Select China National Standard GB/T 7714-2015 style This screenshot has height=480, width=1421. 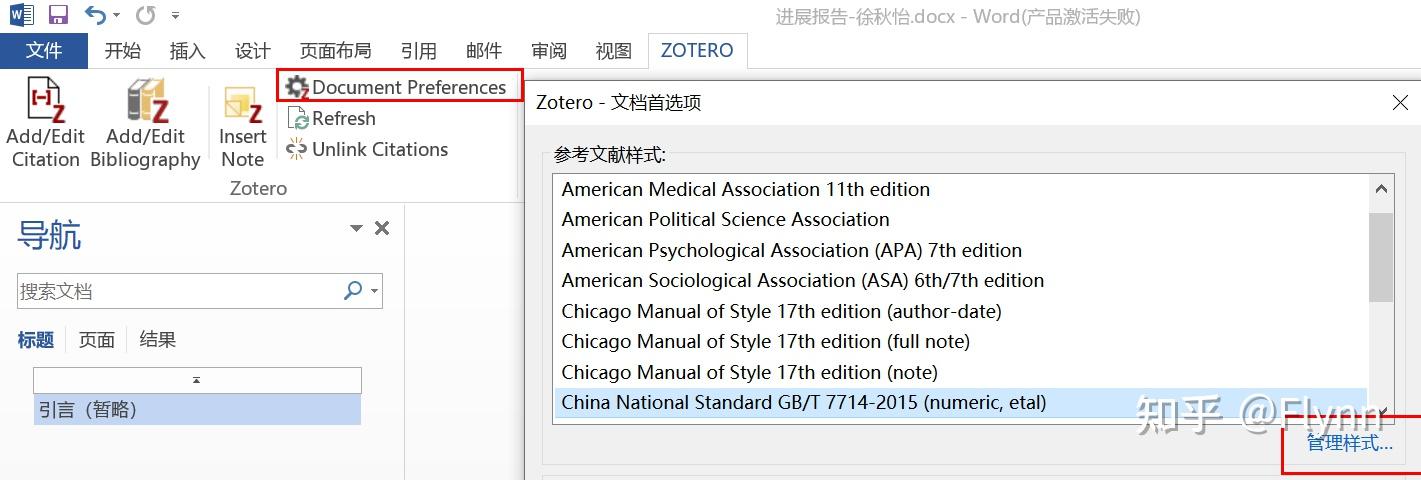[959, 402]
